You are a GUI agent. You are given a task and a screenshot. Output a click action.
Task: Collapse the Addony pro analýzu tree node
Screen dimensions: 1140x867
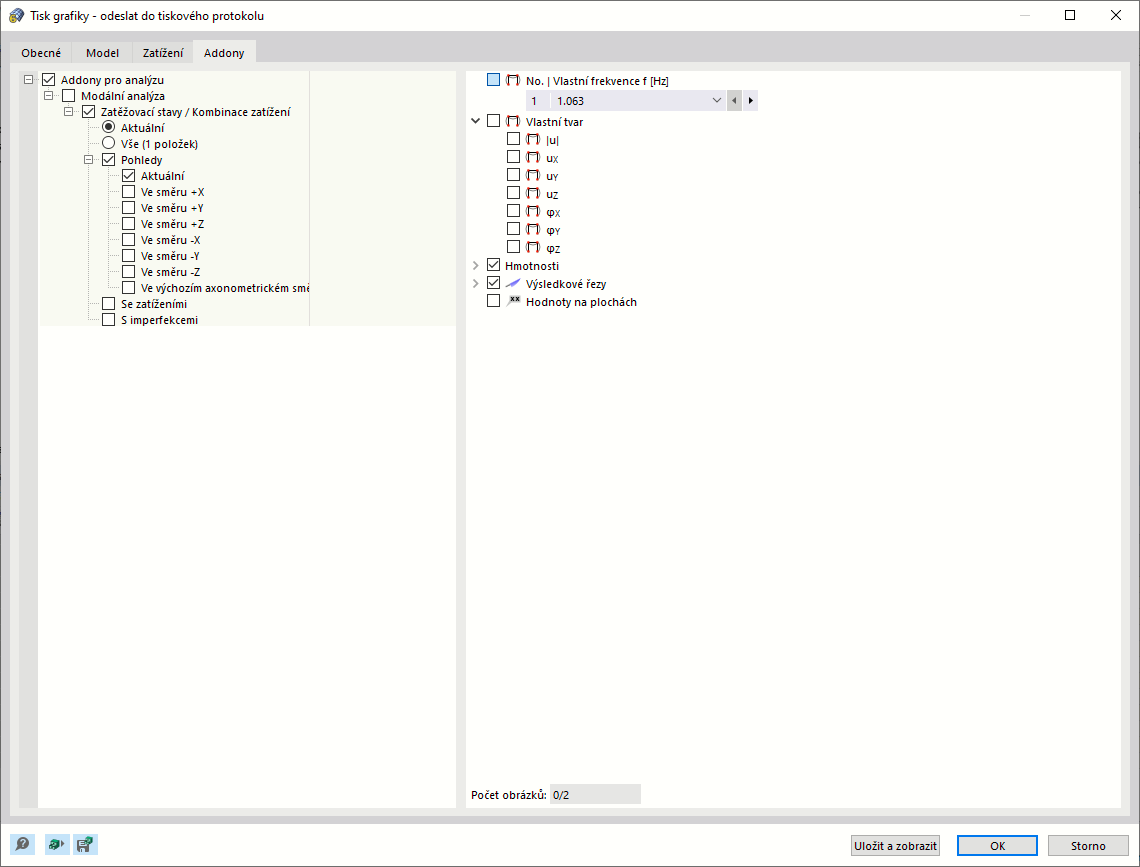pos(28,79)
